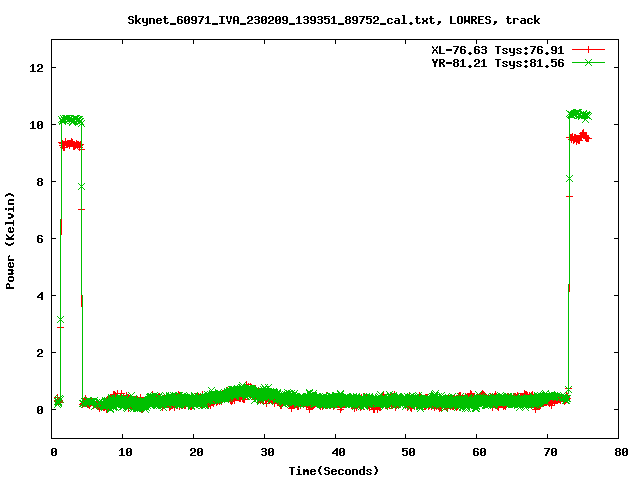
Task: Click the baseline data near 60 seconds
Action: 477,401
